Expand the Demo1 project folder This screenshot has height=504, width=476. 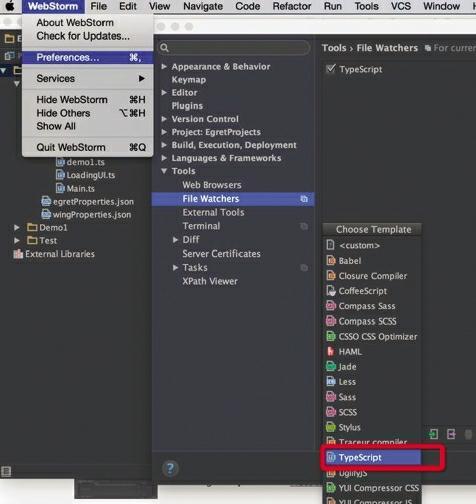click(16, 227)
